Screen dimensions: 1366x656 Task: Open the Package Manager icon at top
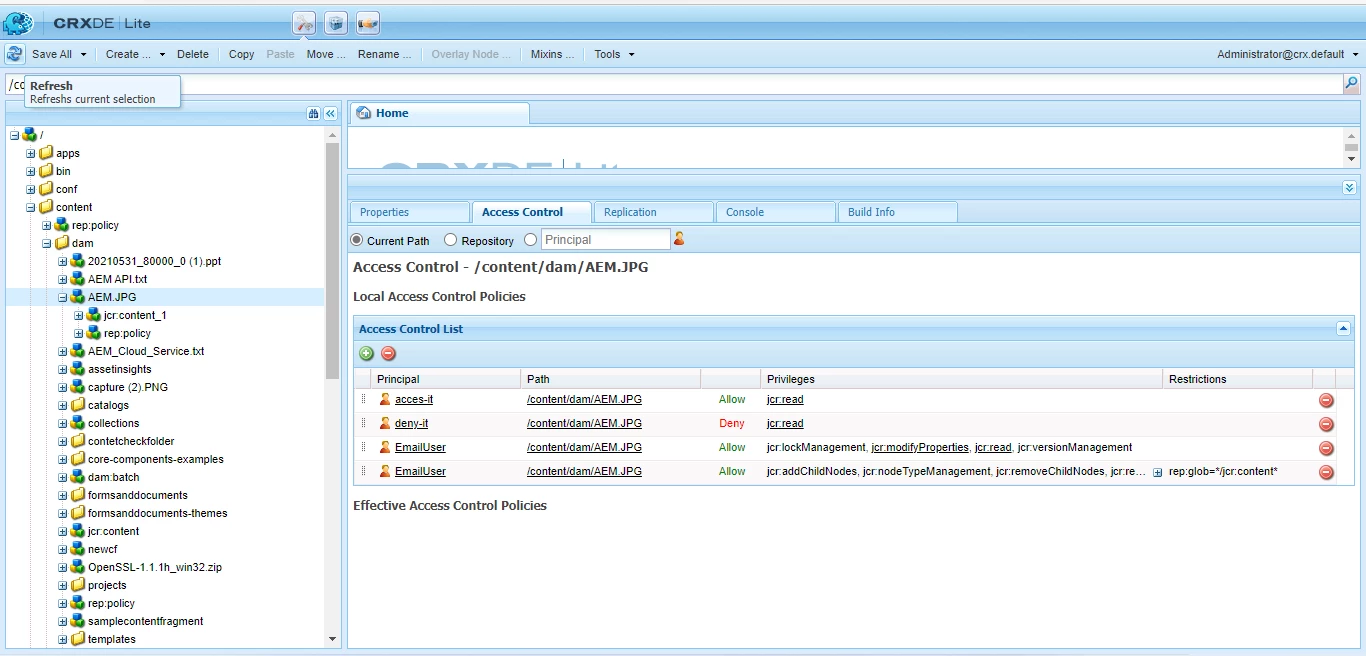[x=336, y=22]
